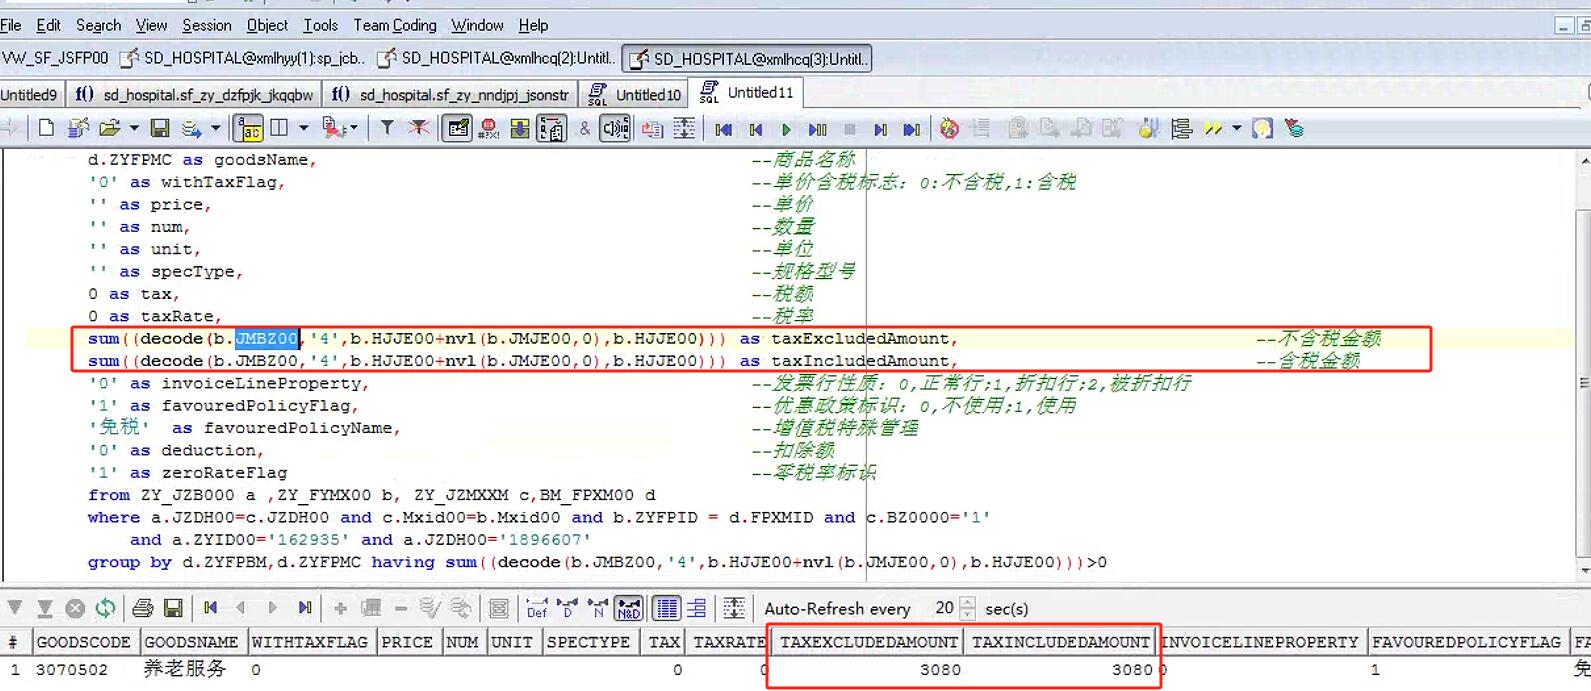This screenshot has width=1591, height=691.
Task: Toggle the grid view layout button
Action: tap(667, 608)
